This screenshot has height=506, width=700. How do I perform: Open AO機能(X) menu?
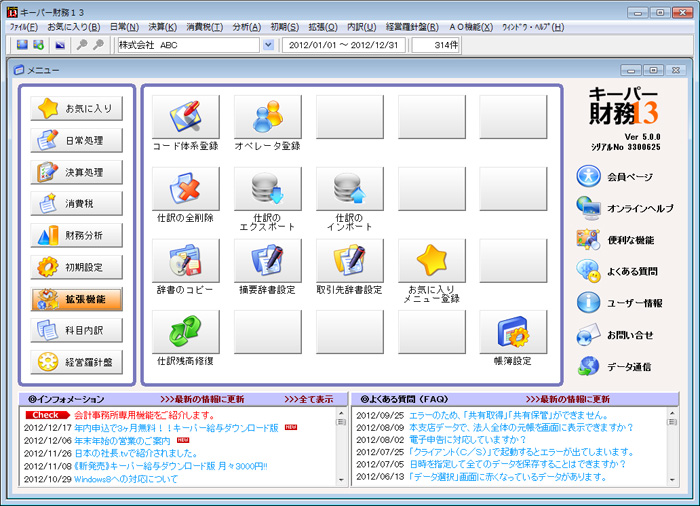471,27
